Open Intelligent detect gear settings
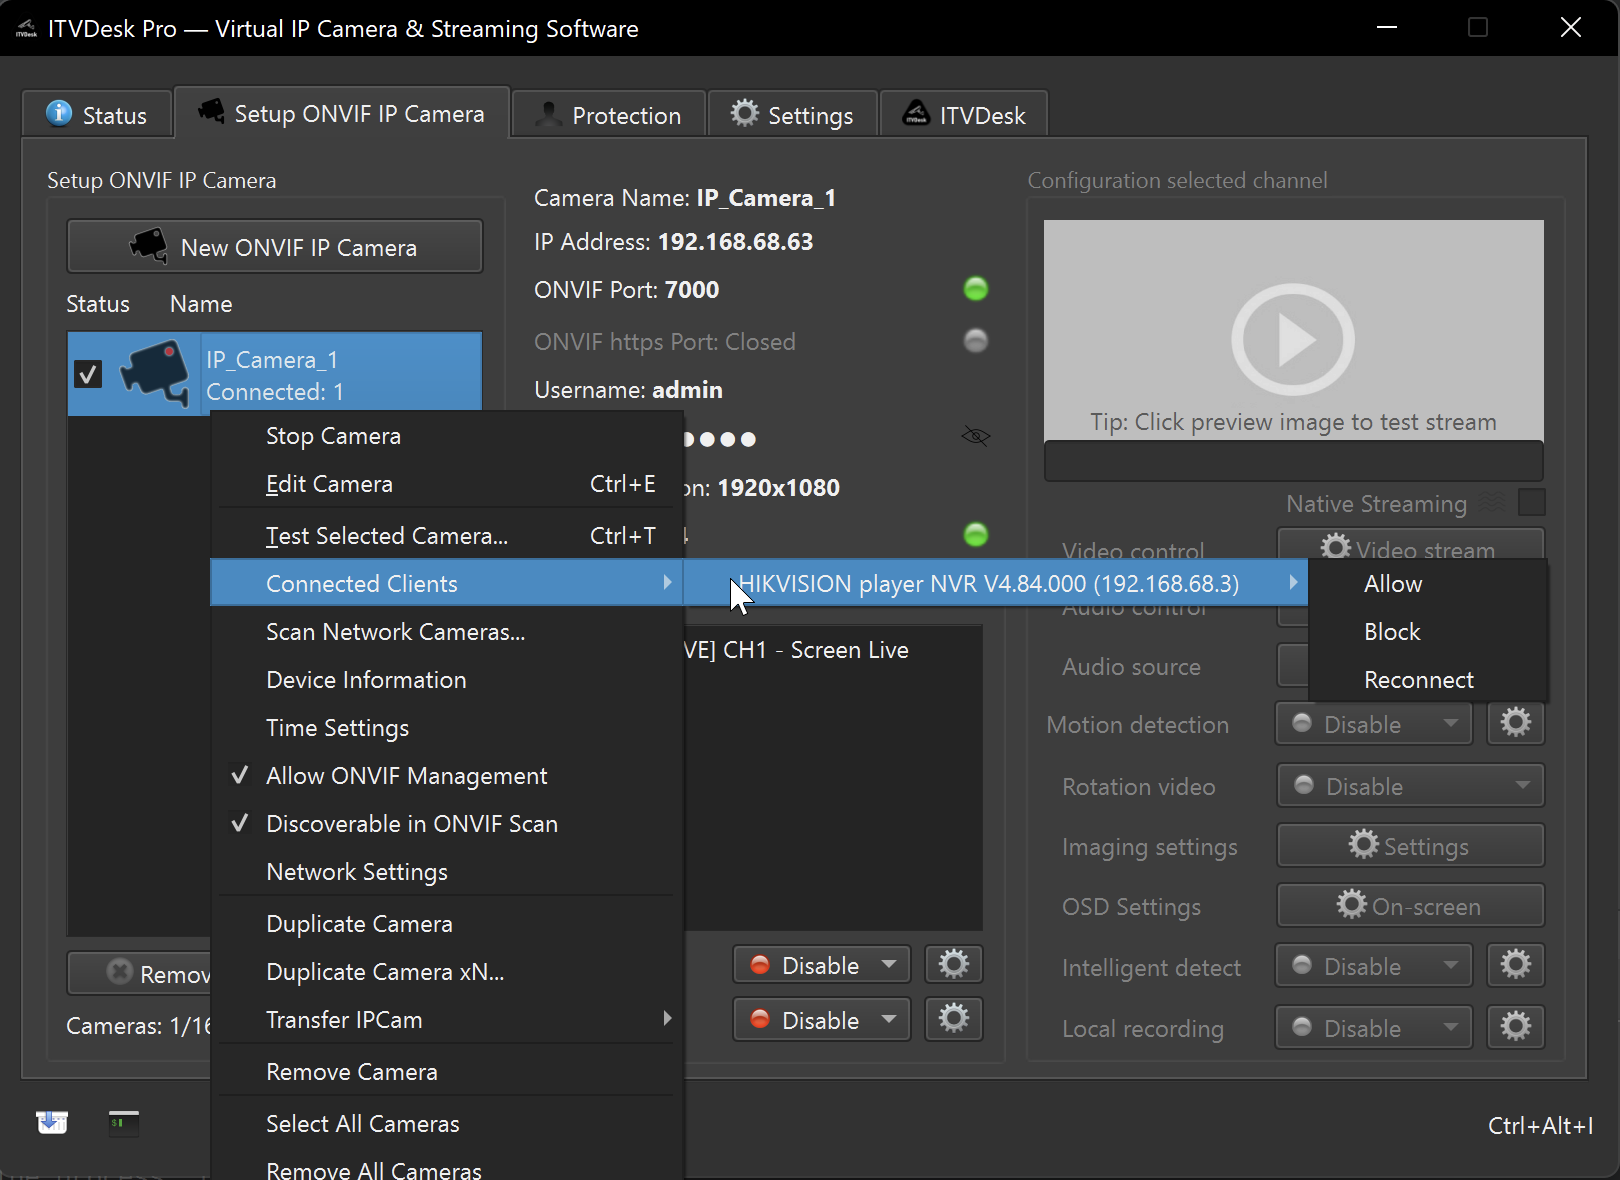 tap(1515, 965)
